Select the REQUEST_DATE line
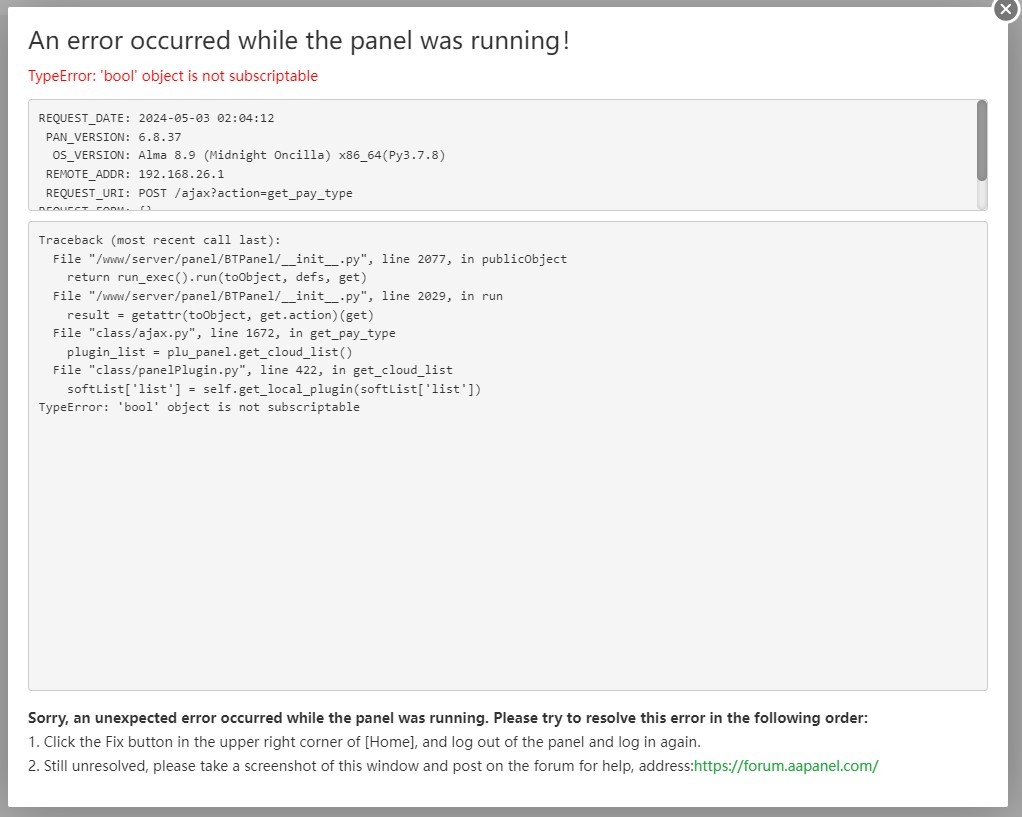The height and width of the screenshot is (817, 1022). pyautogui.click(x=156, y=118)
